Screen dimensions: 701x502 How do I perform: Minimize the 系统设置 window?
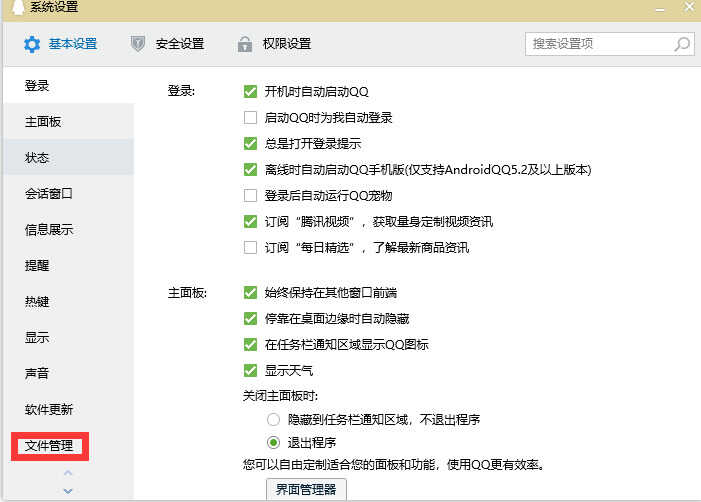coord(660,9)
